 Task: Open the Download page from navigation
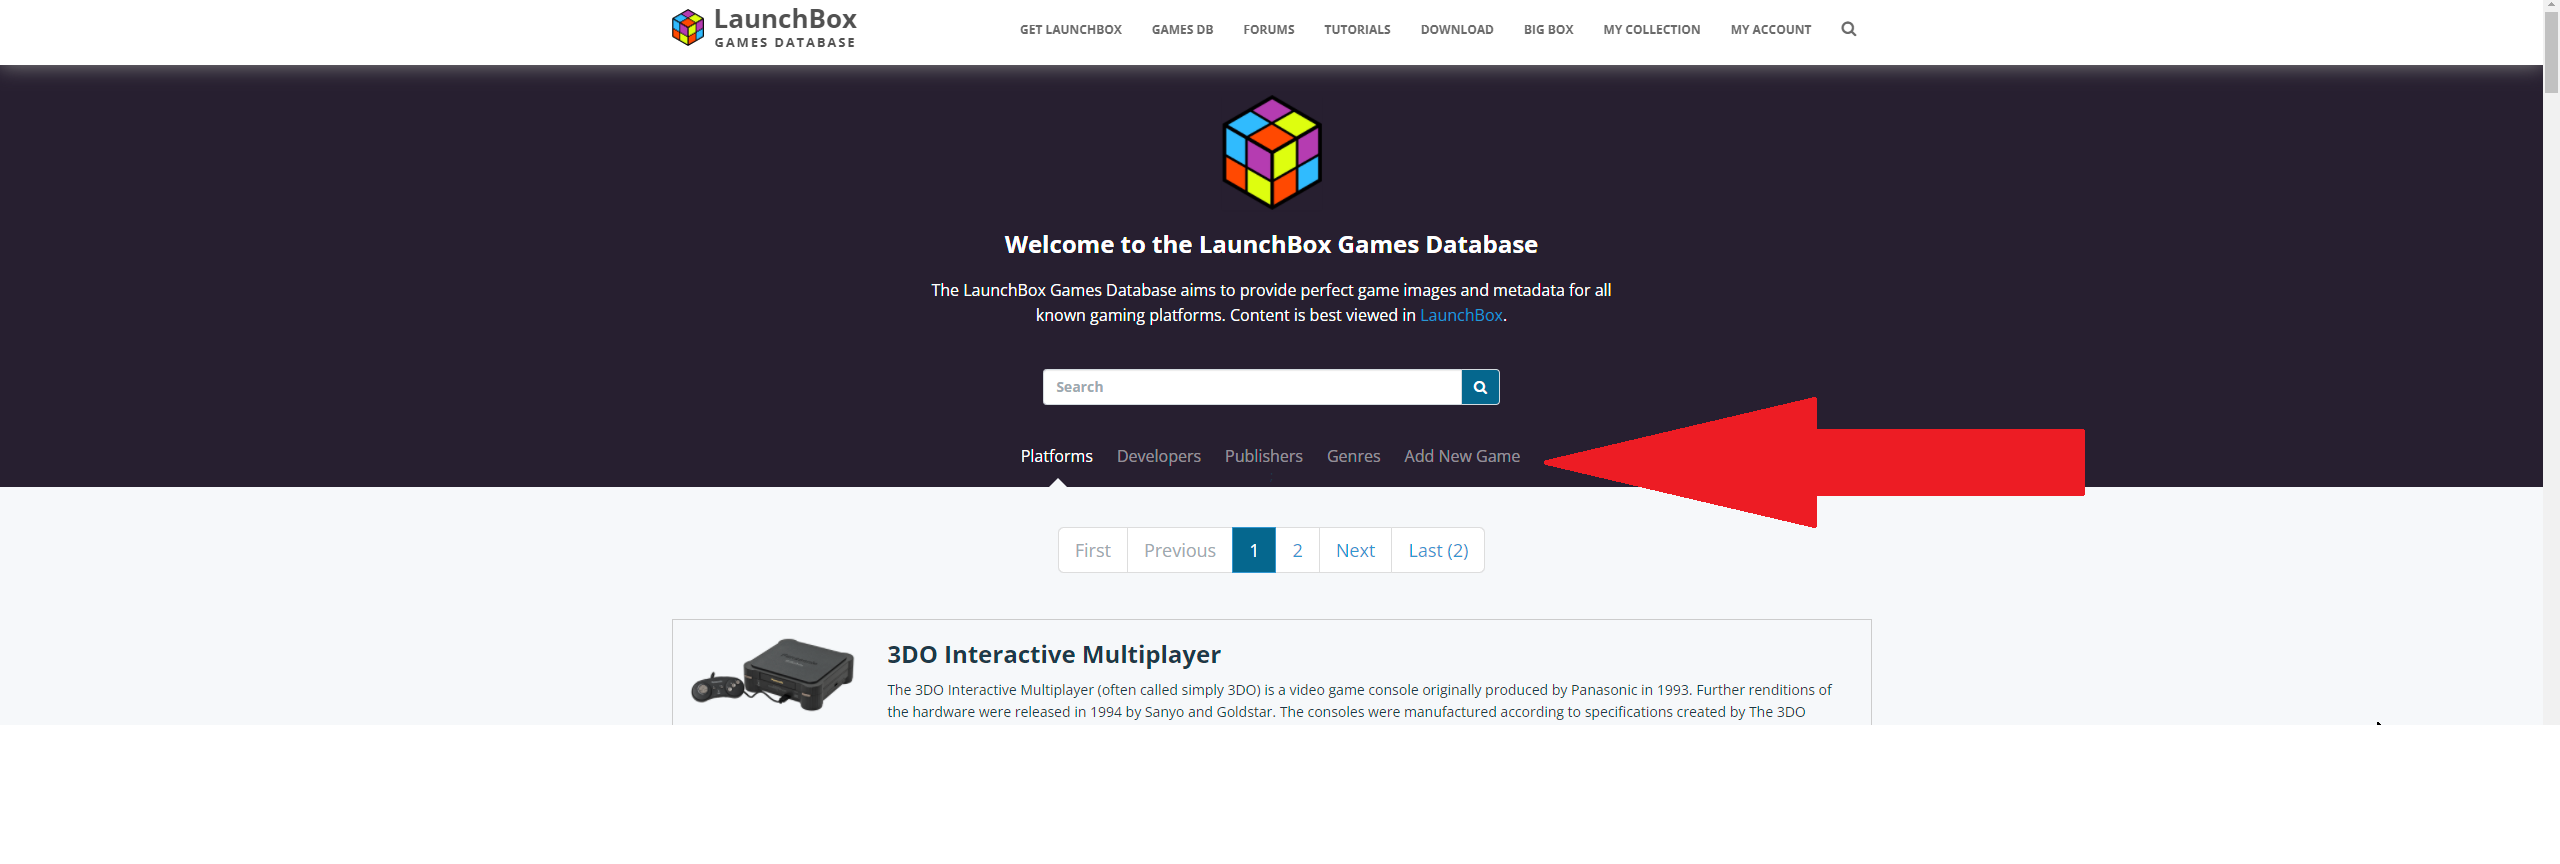1457,30
